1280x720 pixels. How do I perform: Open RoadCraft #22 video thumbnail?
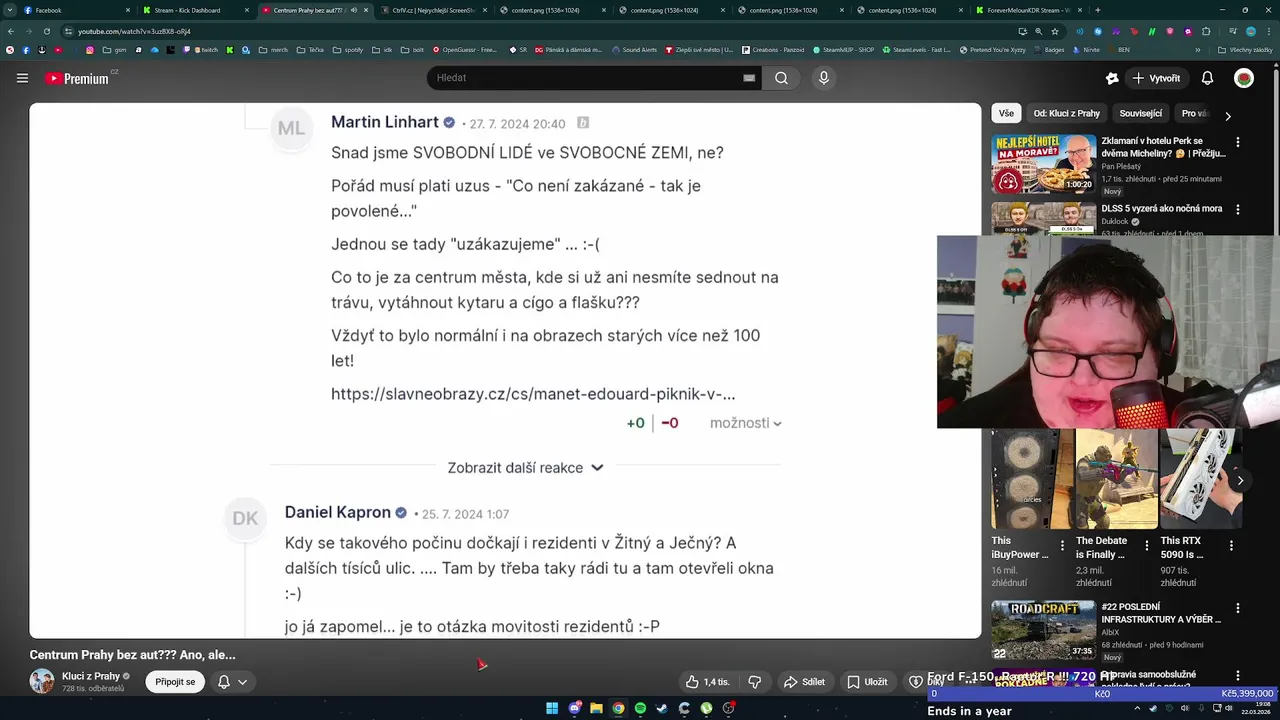click(1043, 630)
